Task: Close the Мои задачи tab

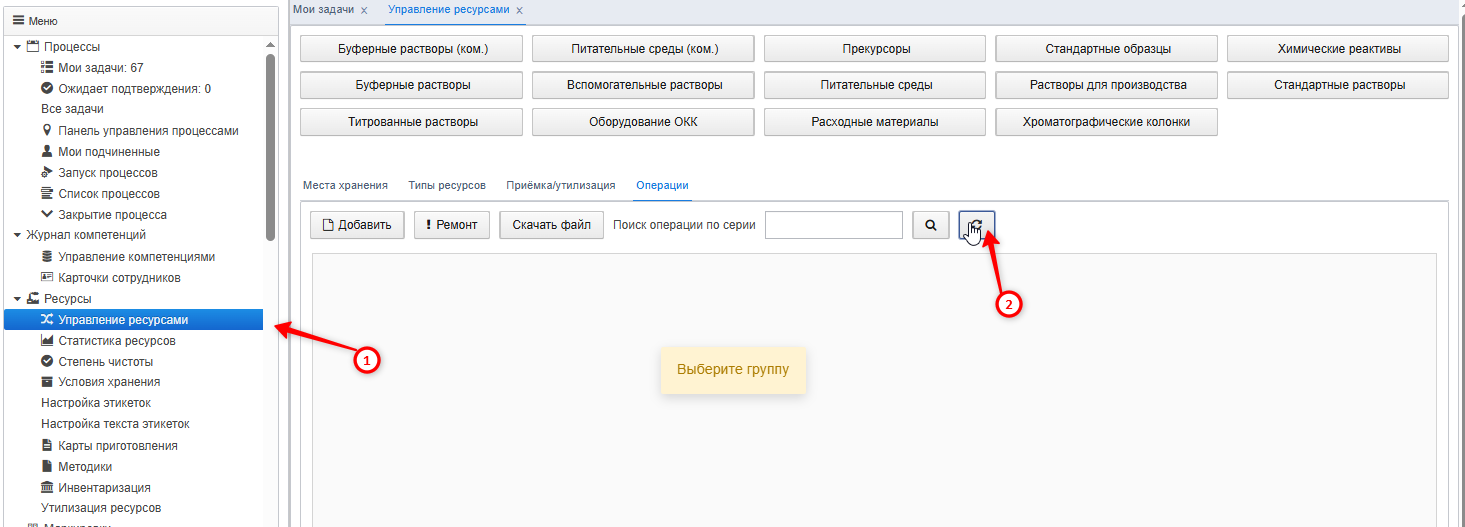Action: coord(364,10)
